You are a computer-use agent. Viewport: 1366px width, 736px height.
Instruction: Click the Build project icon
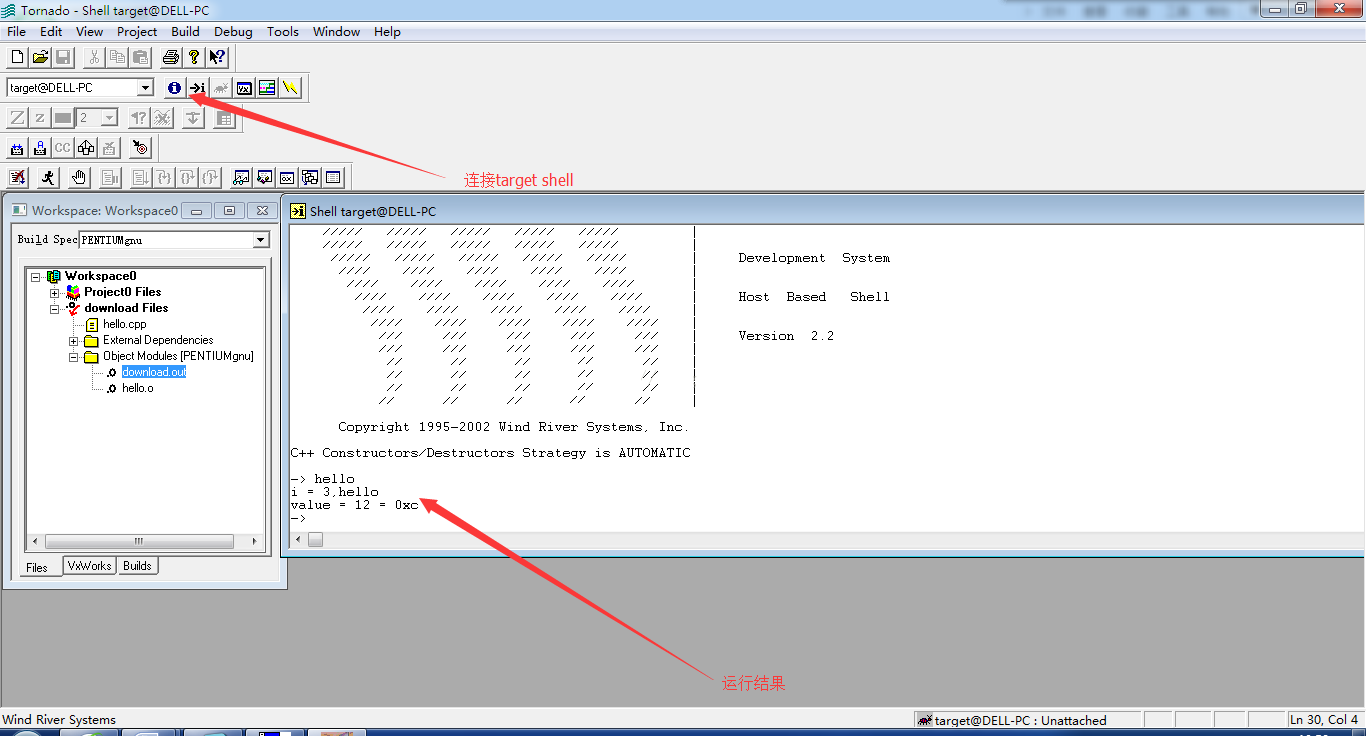(x=17, y=148)
